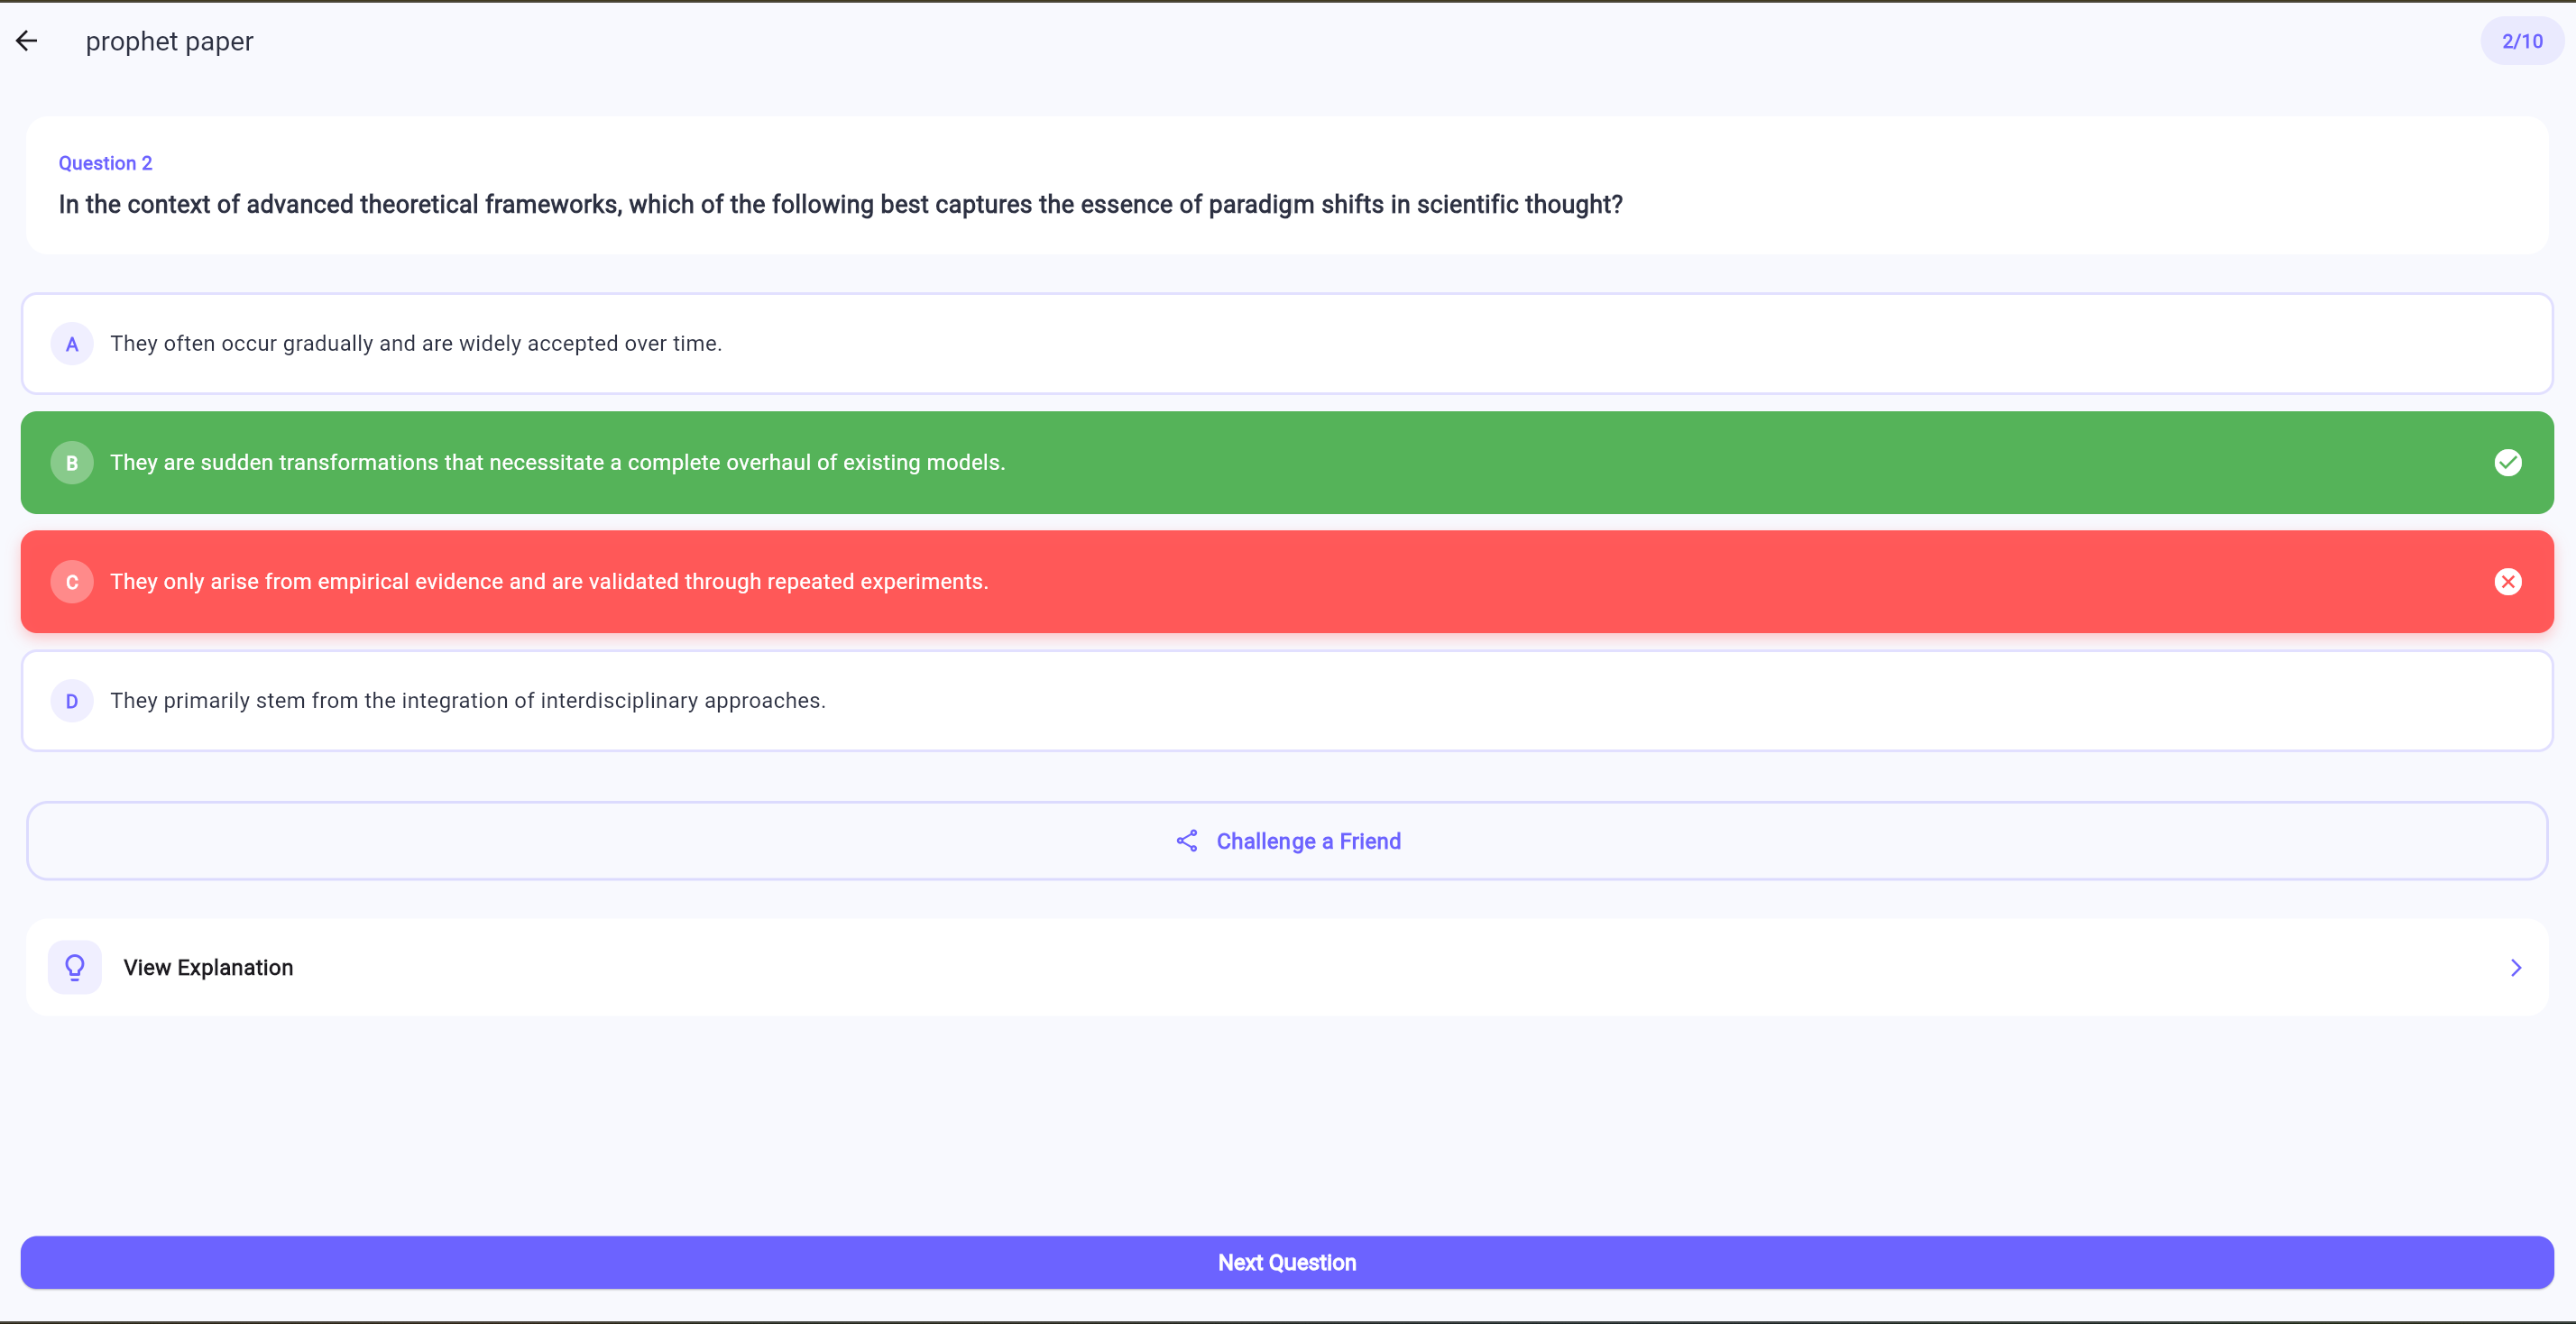Click the Question 2 label

105,163
